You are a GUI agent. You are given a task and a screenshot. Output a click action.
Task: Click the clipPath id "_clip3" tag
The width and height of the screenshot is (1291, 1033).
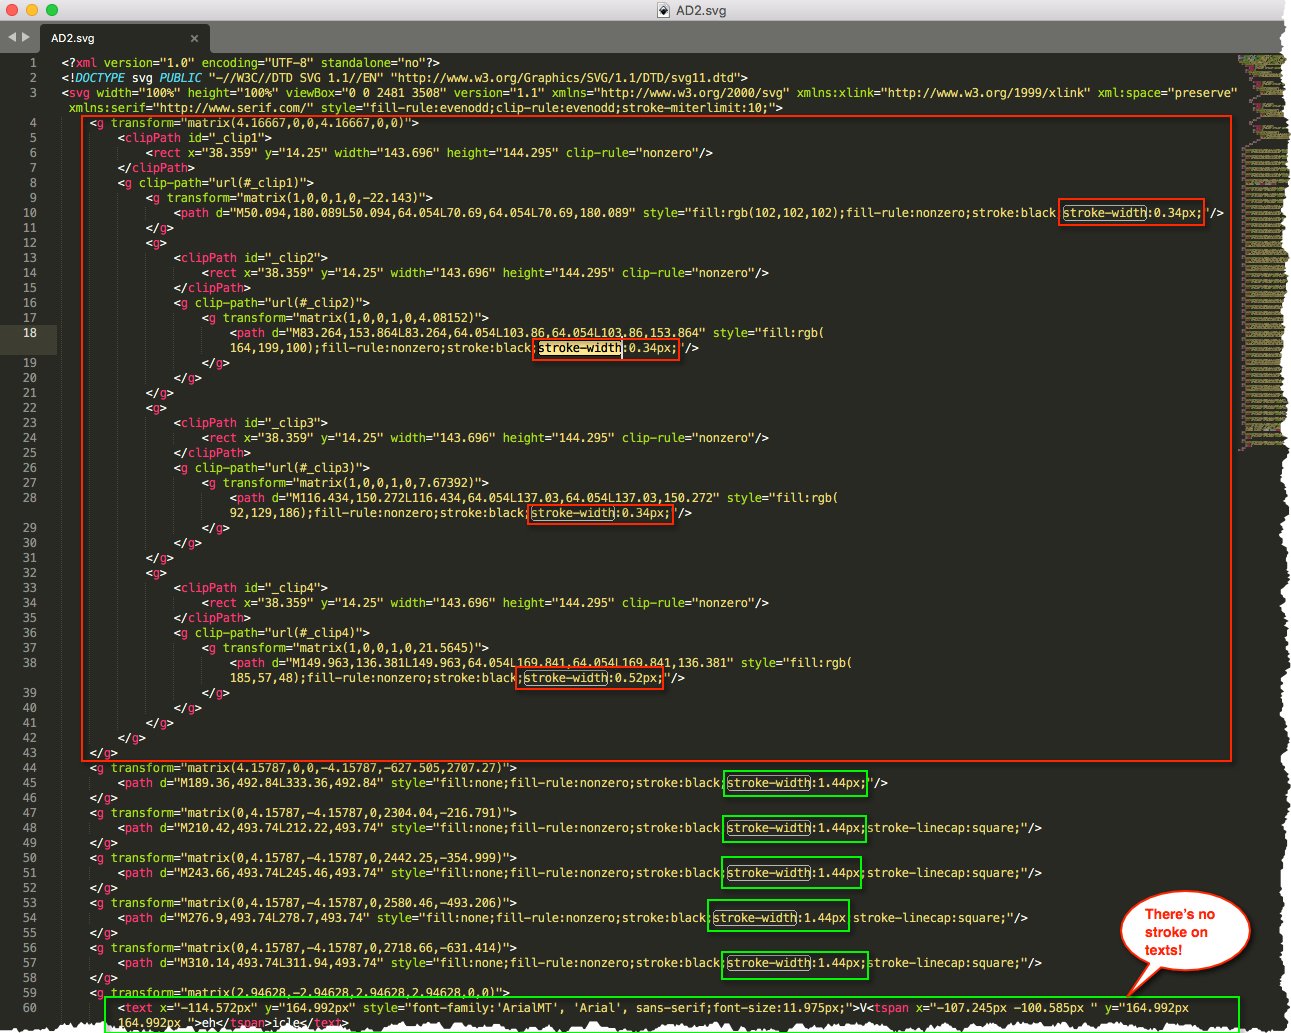[x=250, y=423]
